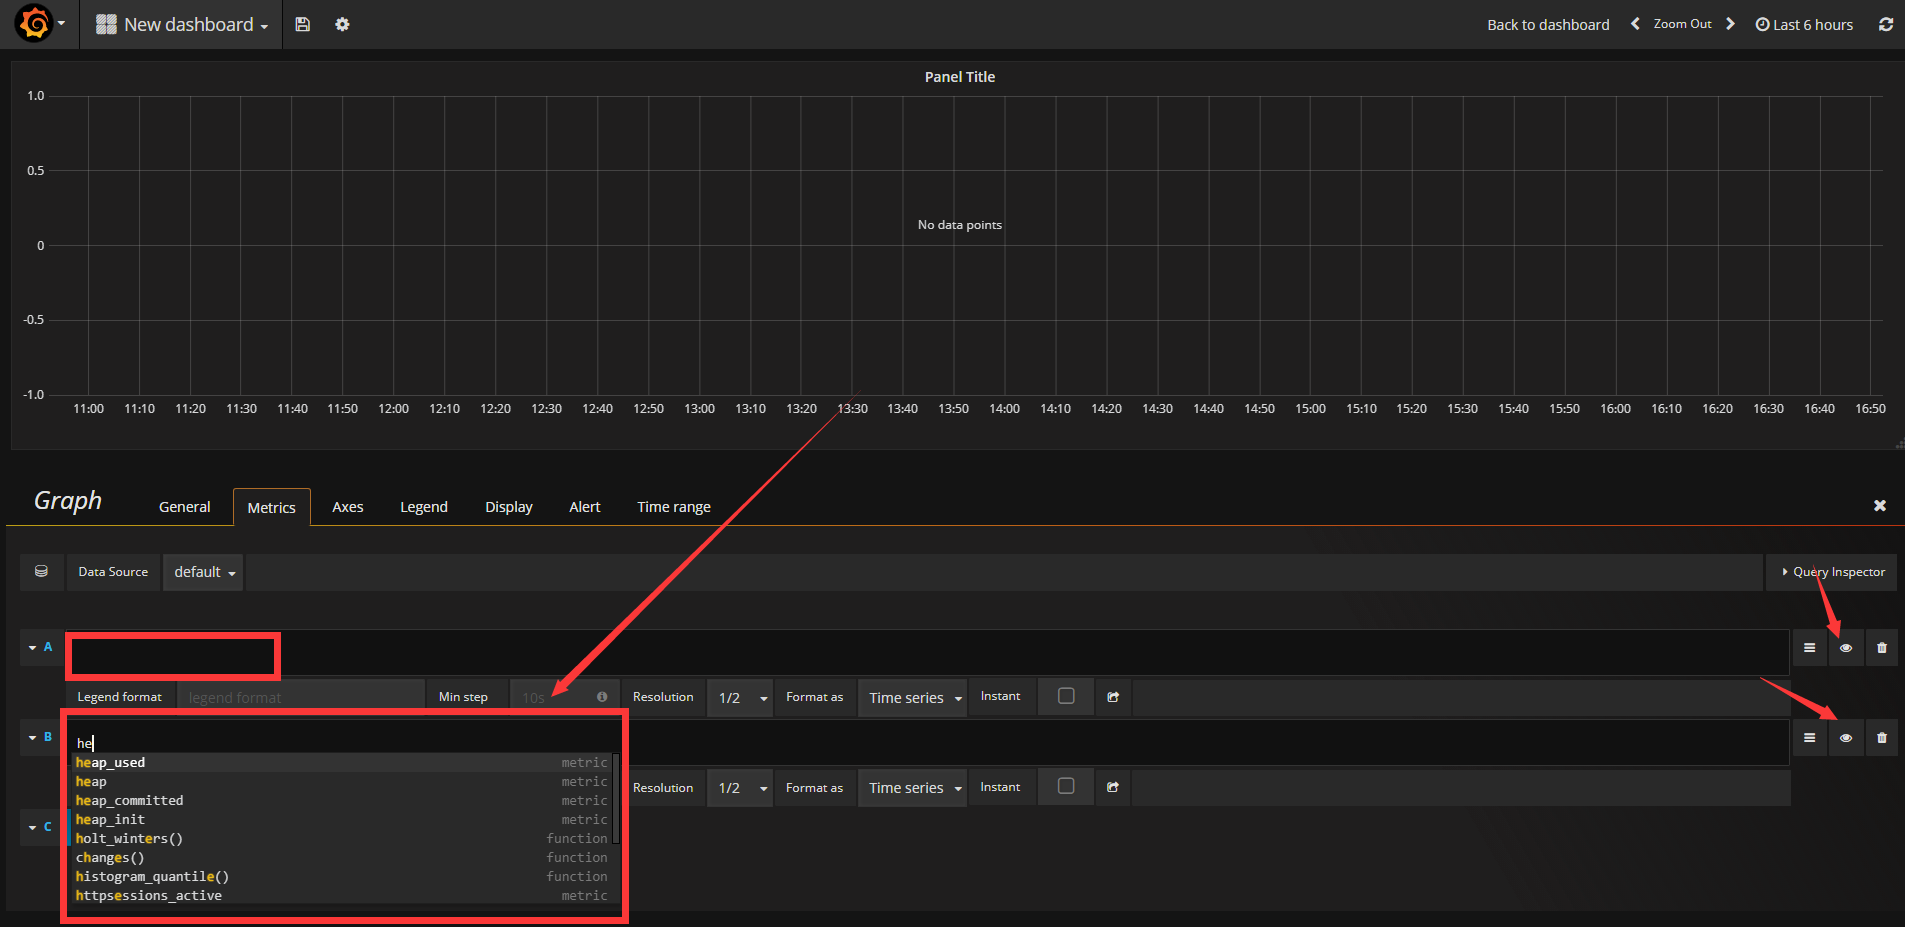Open the default data source dropdown

[x=204, y=572]
